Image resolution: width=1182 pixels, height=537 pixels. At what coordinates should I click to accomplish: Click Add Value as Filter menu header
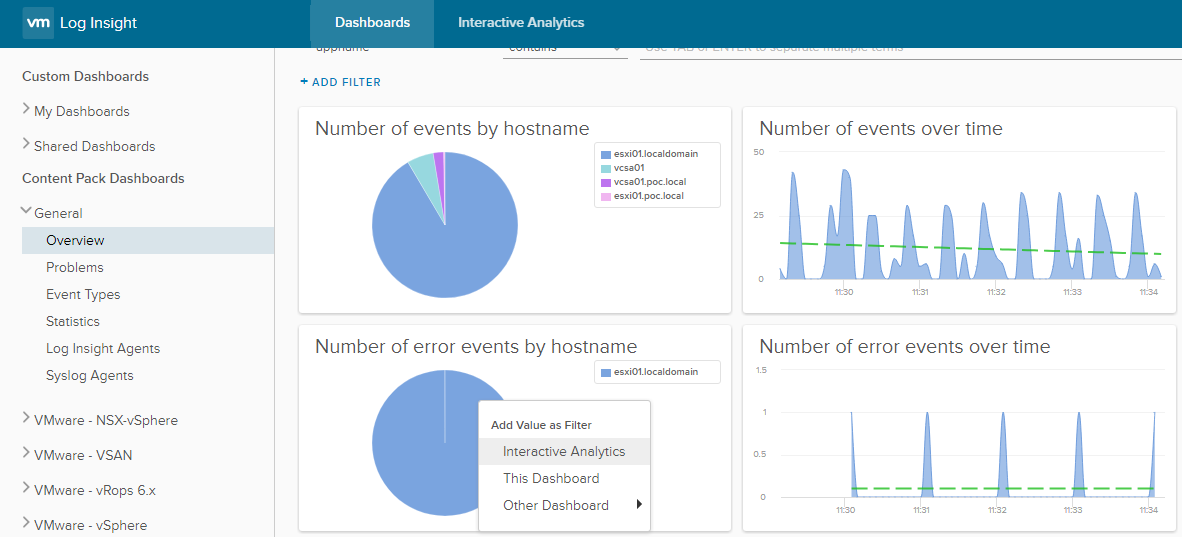[x=541, y=425]
